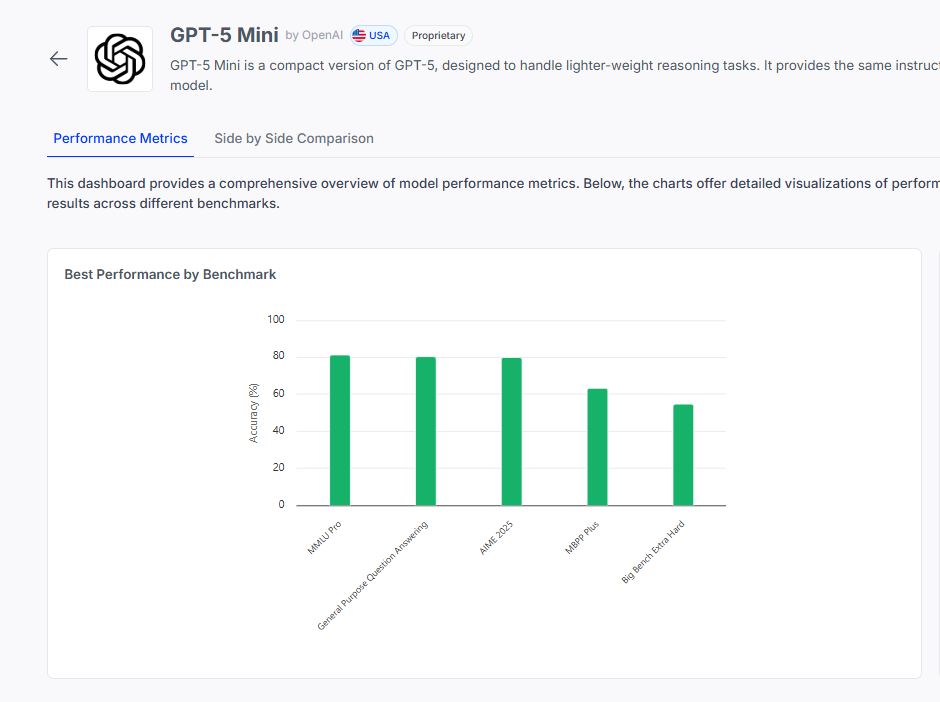Click the back arrow icon
Viewport: 940px width, 702px height.
click(x=59, y=59)
